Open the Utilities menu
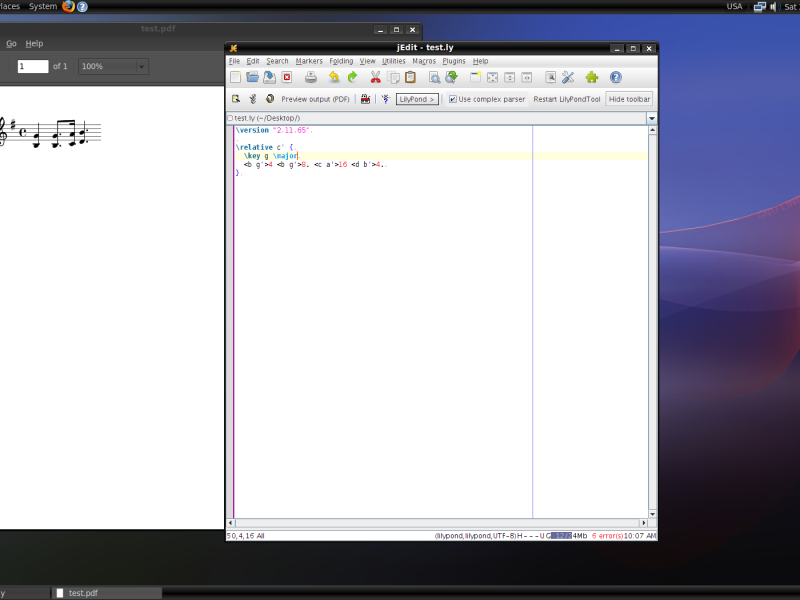800x600 pixels. 393,61
